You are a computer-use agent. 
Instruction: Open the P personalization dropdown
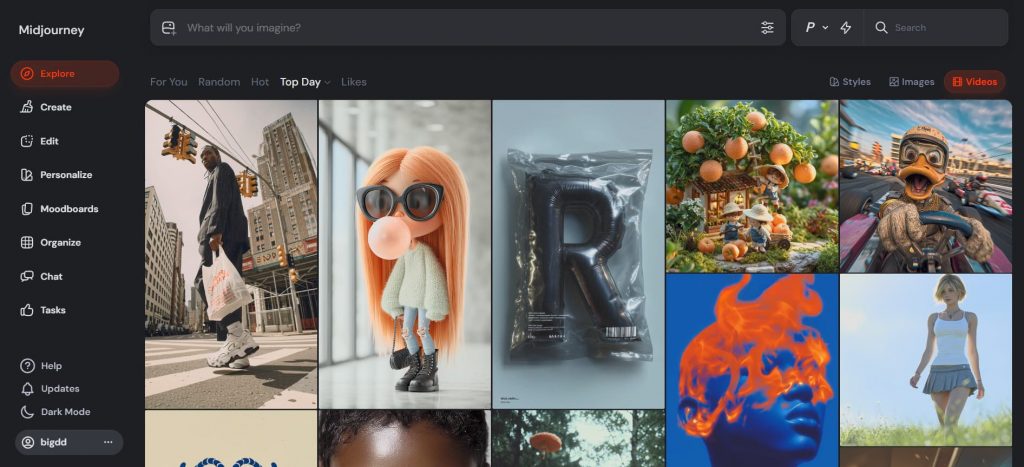816,27
